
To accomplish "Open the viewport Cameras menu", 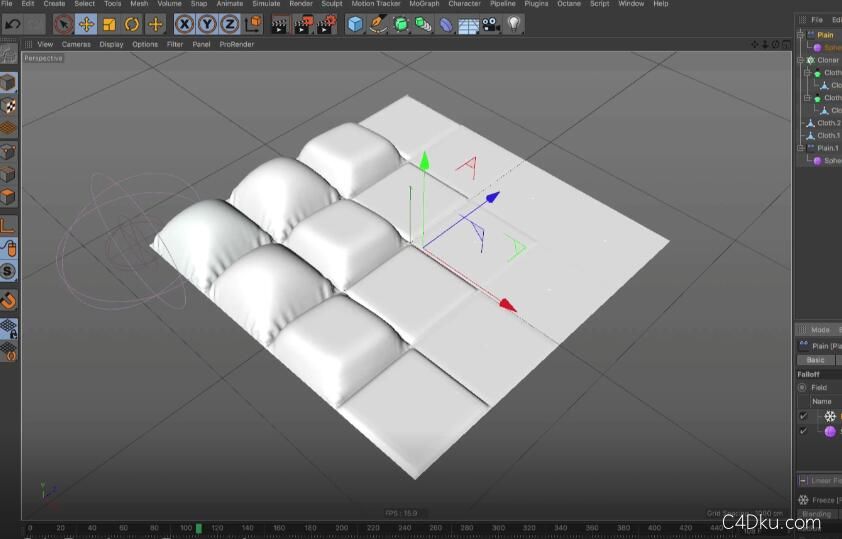I will (76, 44).
